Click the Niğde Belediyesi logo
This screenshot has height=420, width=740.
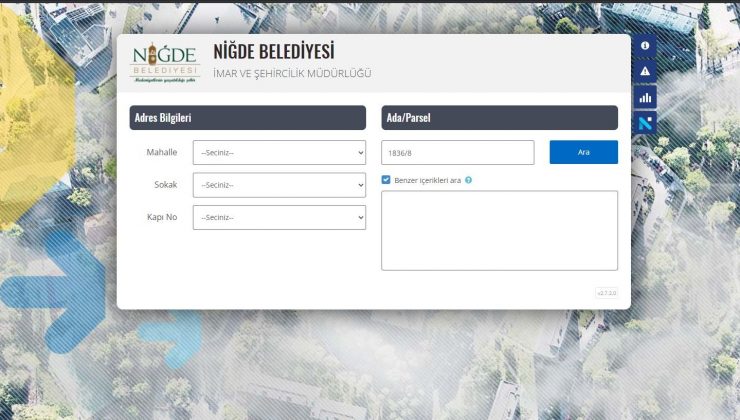point(165,63)
